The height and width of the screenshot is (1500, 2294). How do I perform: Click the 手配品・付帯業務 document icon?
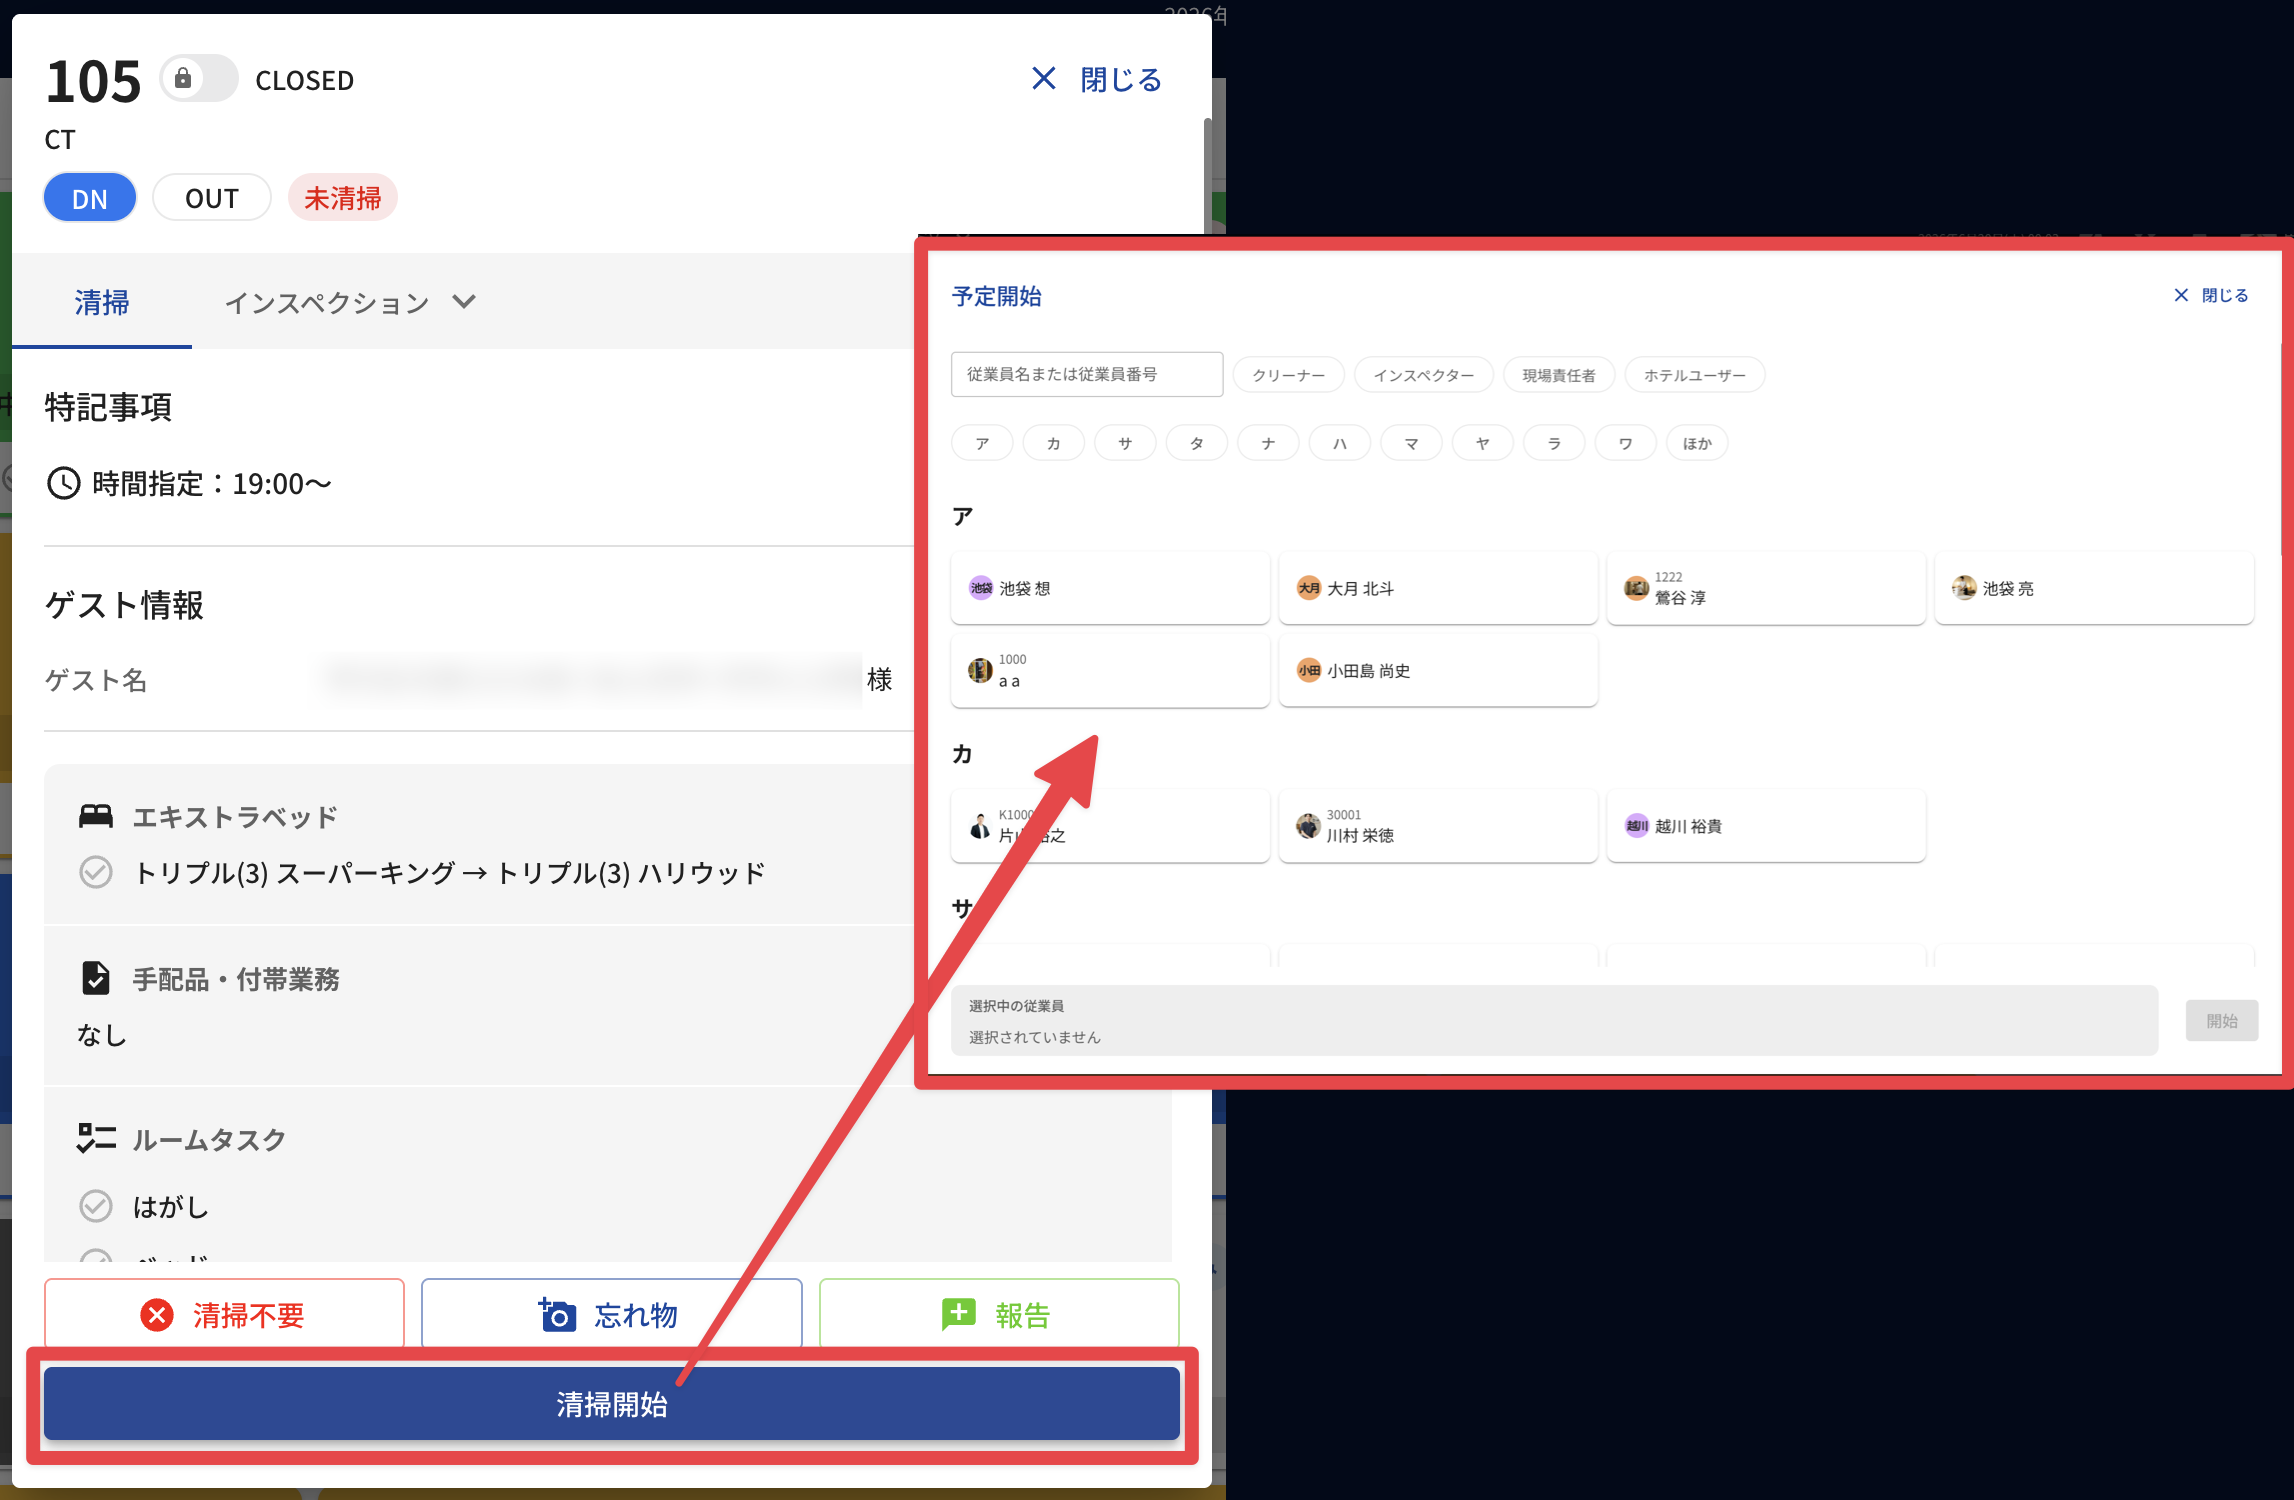(96, 978)
